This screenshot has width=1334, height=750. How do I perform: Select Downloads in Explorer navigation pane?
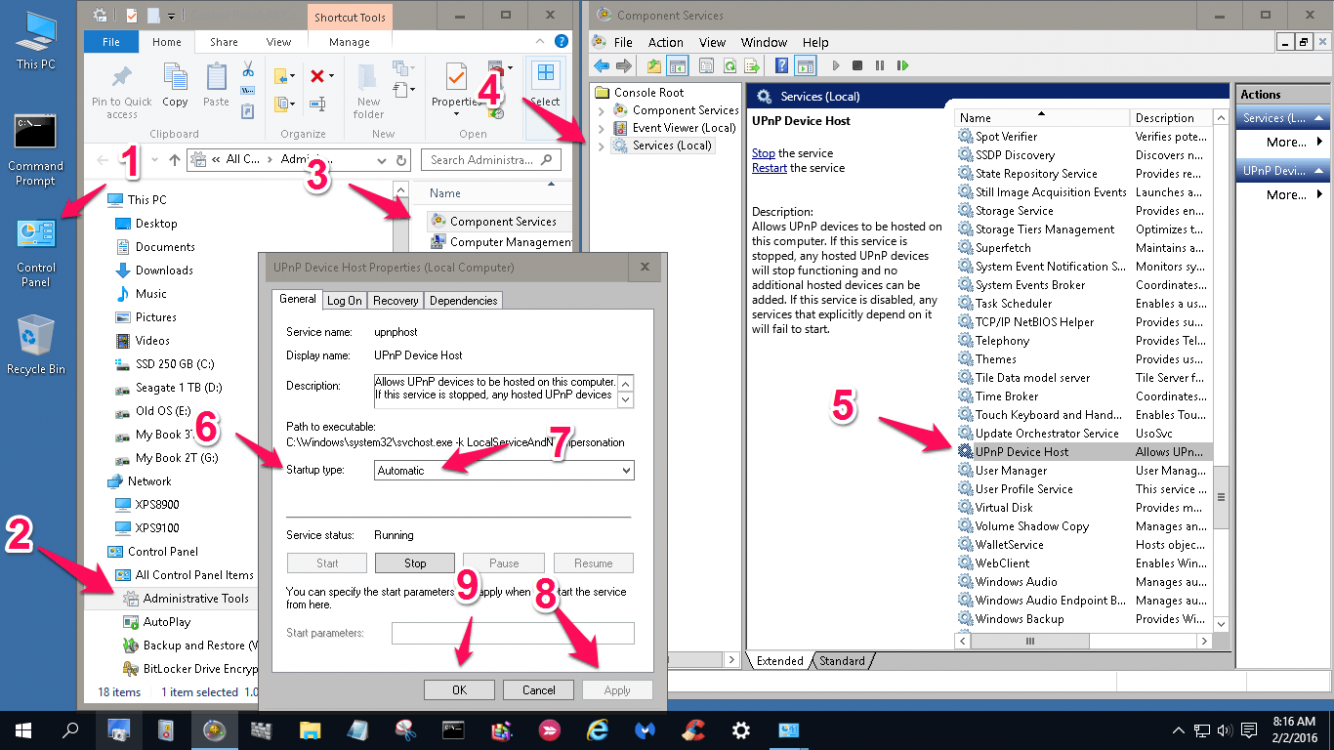pos(164,270)
